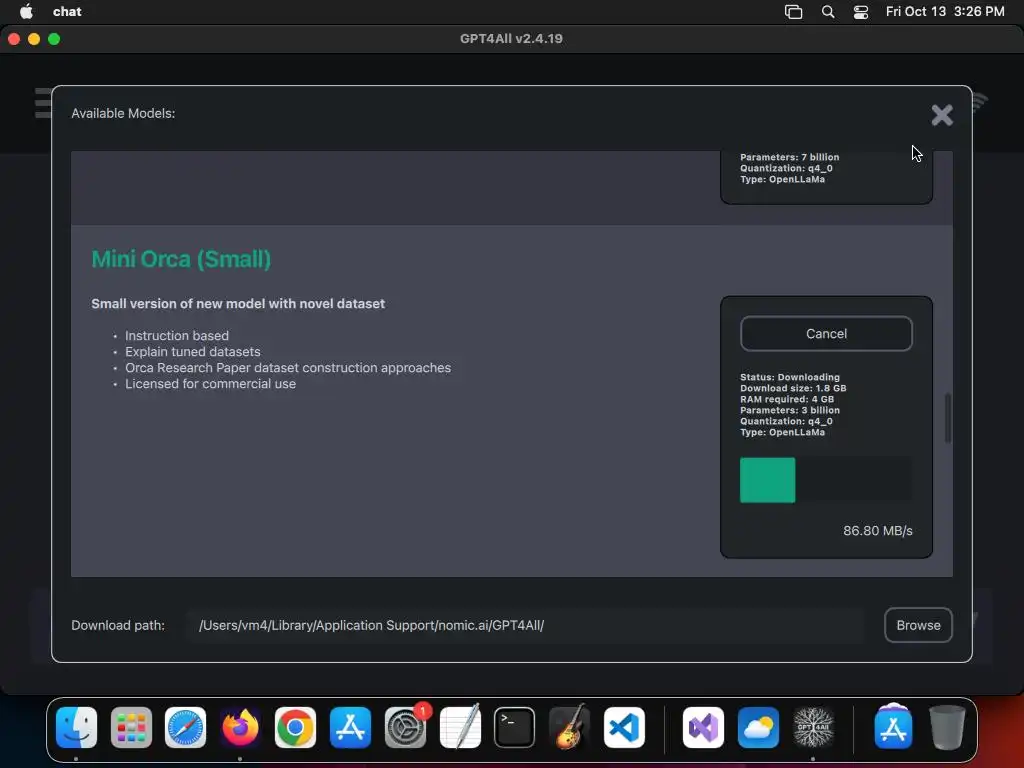Click the Download size: 1.8 GB text
Screen dimensions: 1024x768
pos(793,388)
